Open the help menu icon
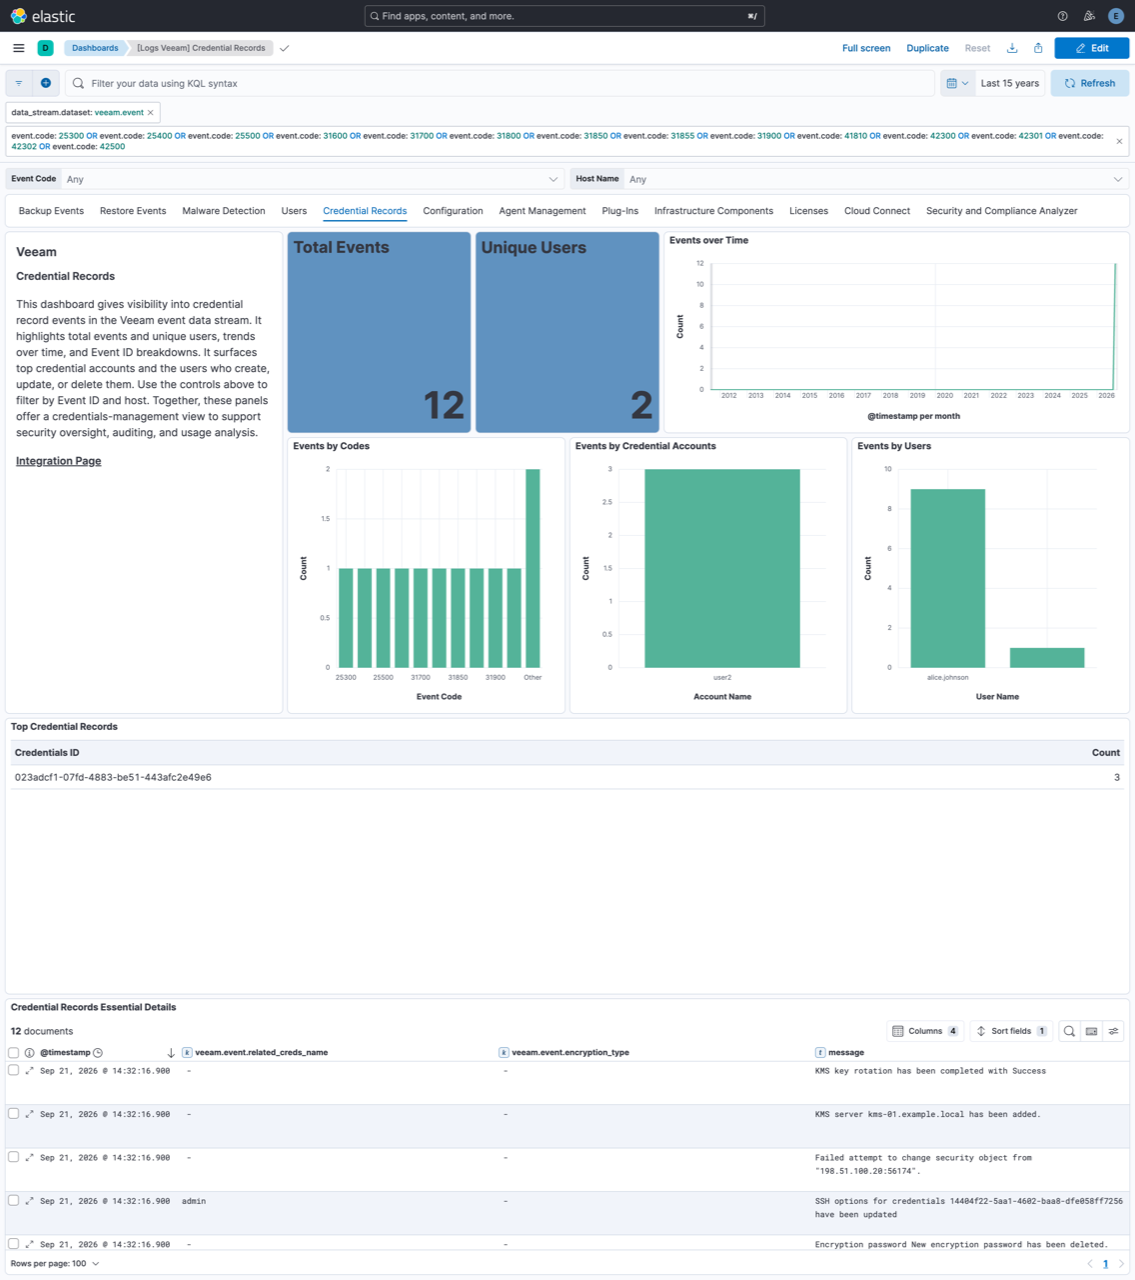This screenshot has height=1280, width=1135. [1062, 16]
